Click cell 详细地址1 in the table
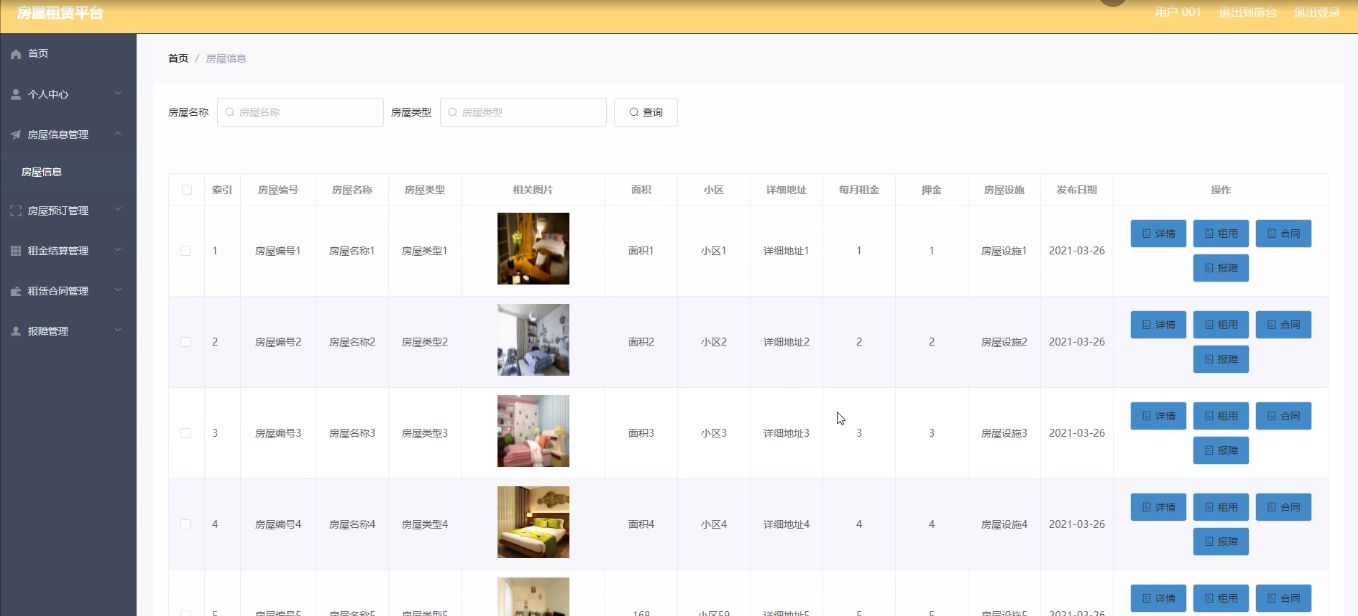The width and height of the screenshot is (1358, 616). point(786,251)
